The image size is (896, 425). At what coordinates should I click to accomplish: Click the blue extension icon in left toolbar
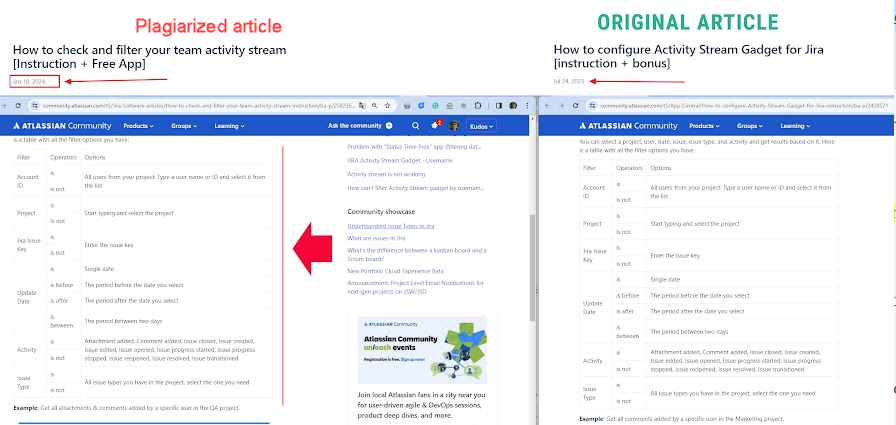coord(421,106)
